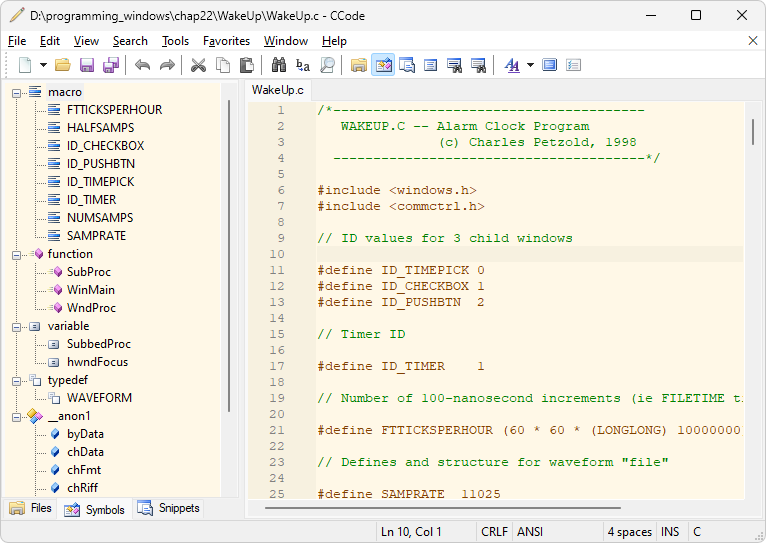Click the Paste clipboard icon

click(x=247, y=65)
